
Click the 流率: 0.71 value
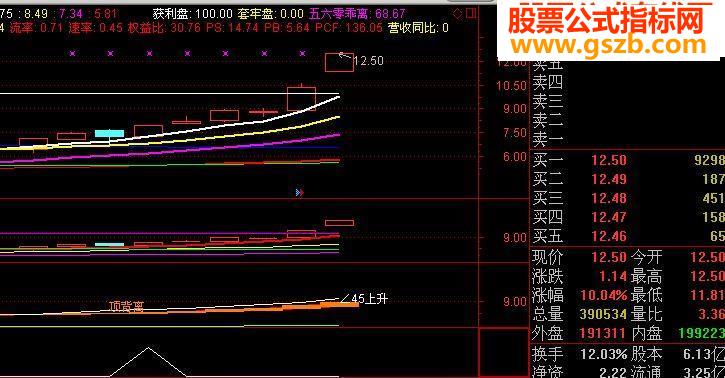(x=36, y=28)
